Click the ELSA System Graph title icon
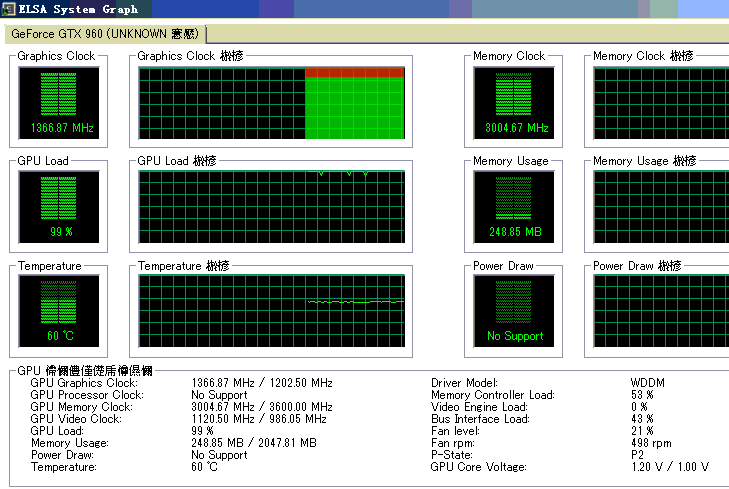This screenshot has width=729, height=489. [x=8, y=9]
